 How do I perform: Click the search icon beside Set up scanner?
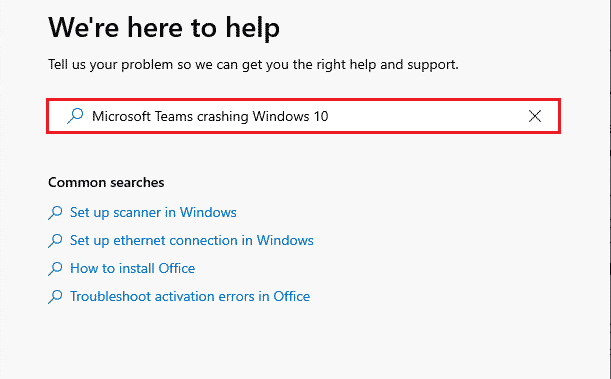(x=55, y=213)
